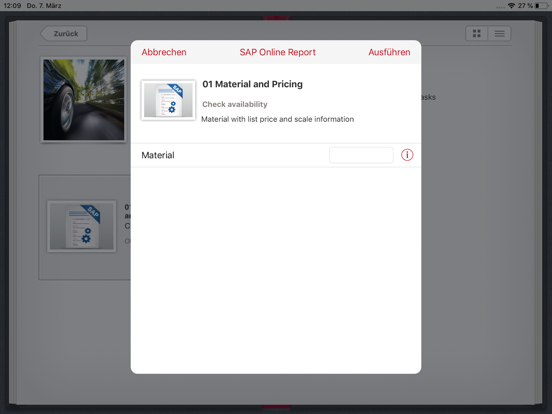This screenshot has width=552, height=414.
Task: Open the car wheel thumbnail image
Action: coord(83,100)
